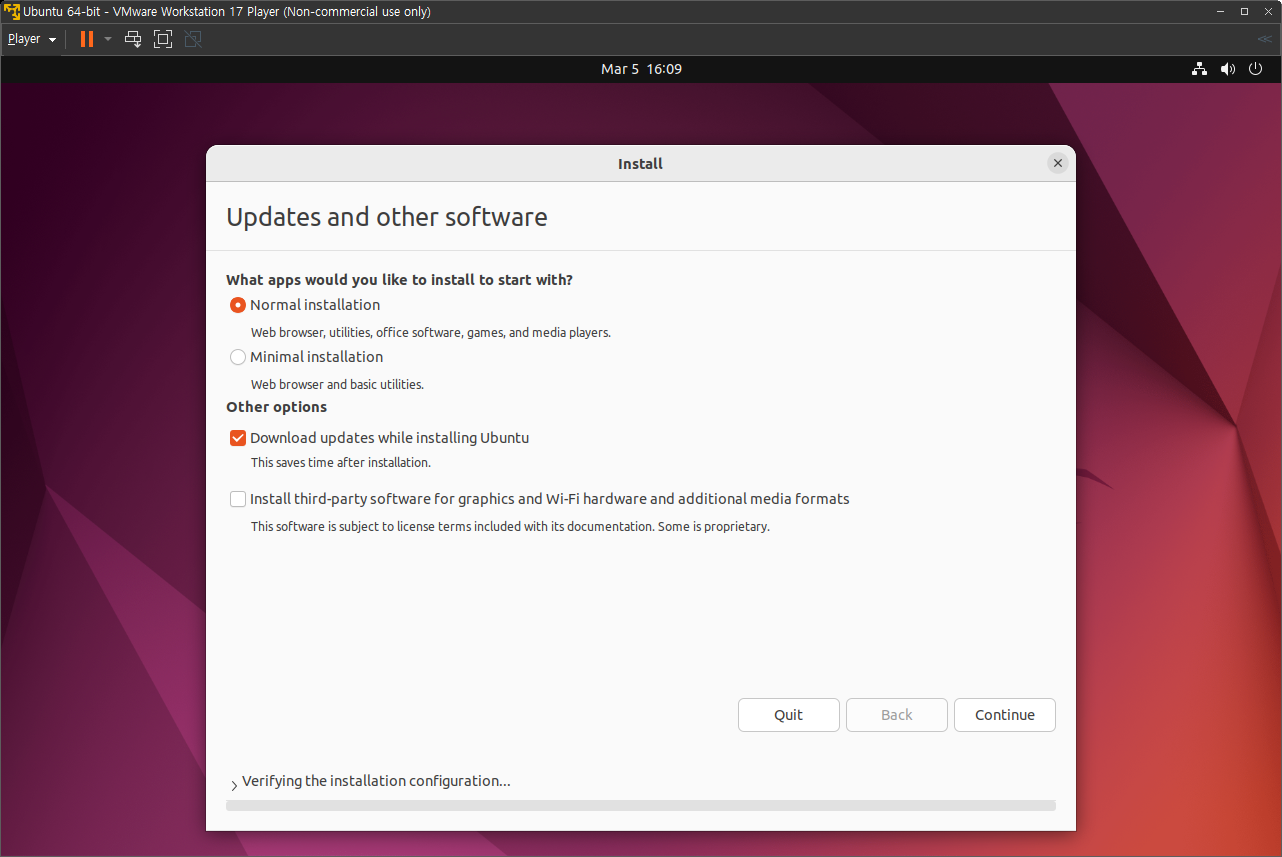The image size is (1282, 857).
Task: Uncheck Download updates while installing Ubuntu
Action: point(238,438)
